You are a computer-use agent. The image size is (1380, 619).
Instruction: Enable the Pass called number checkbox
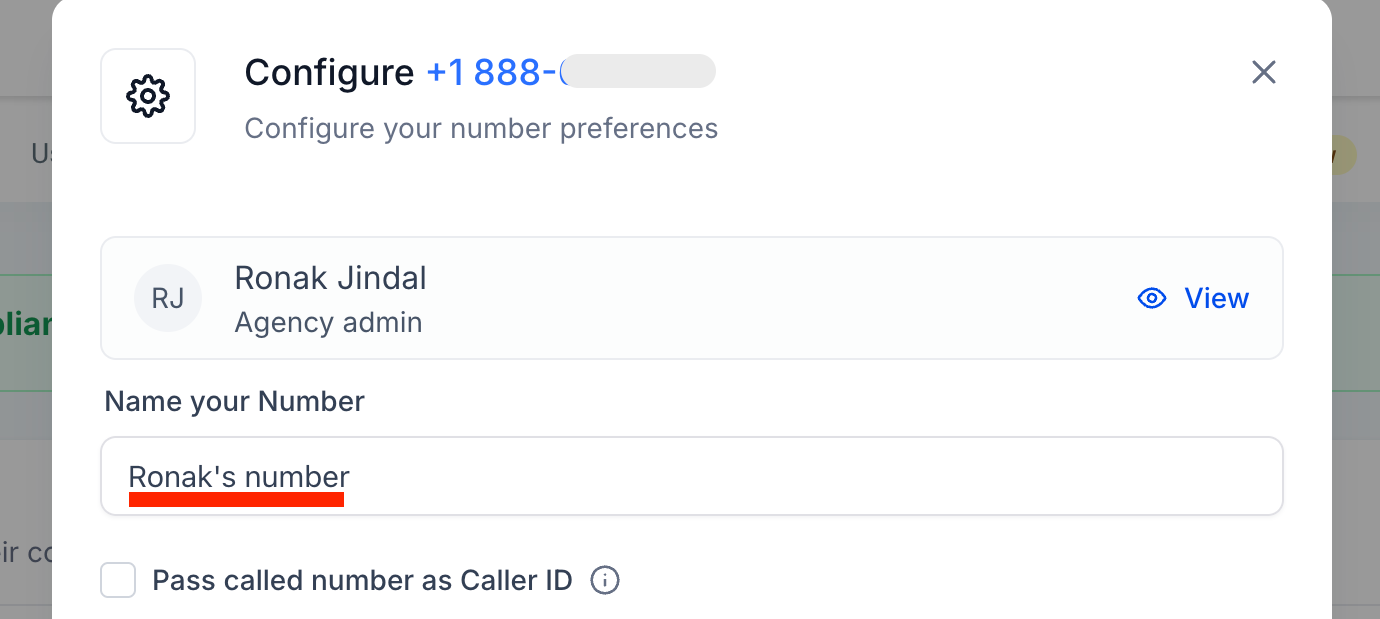(x=118, y=580)
